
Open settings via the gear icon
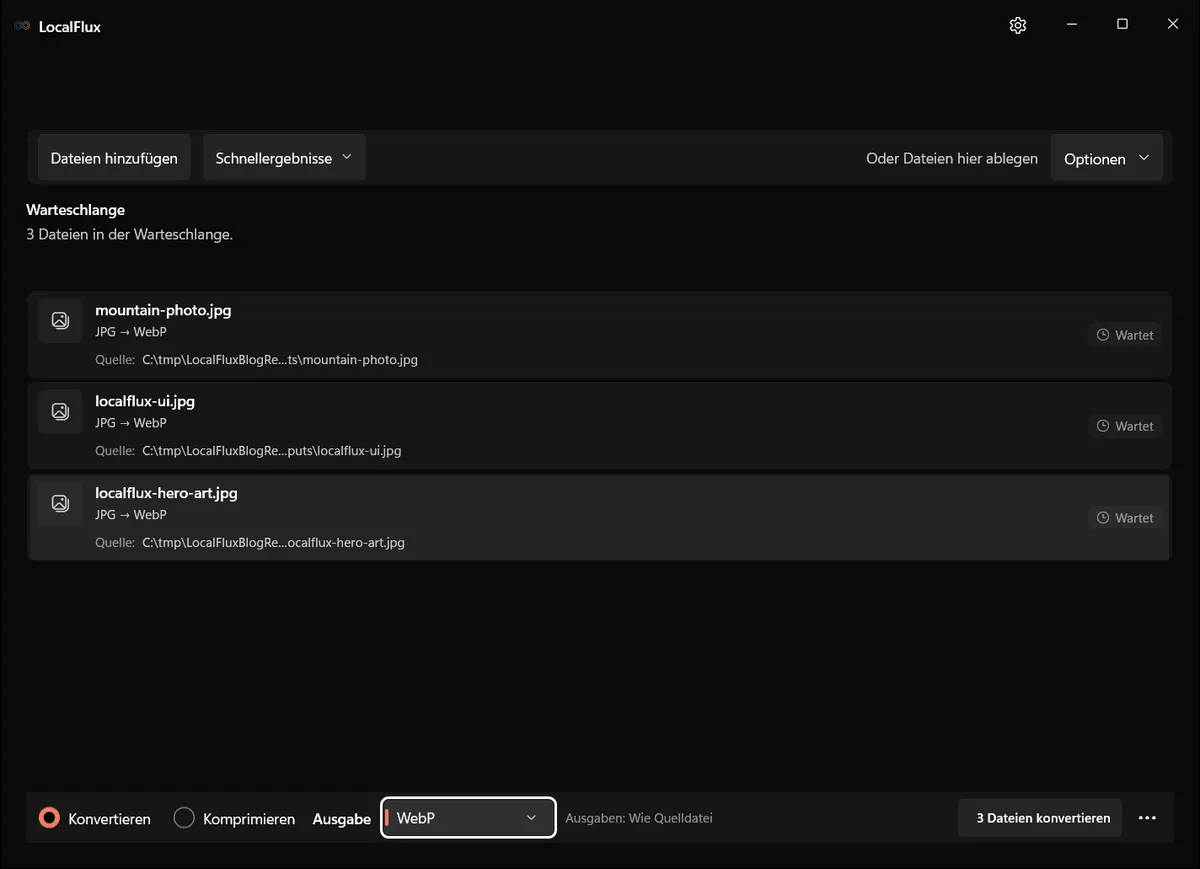(x=1018, y=26)
